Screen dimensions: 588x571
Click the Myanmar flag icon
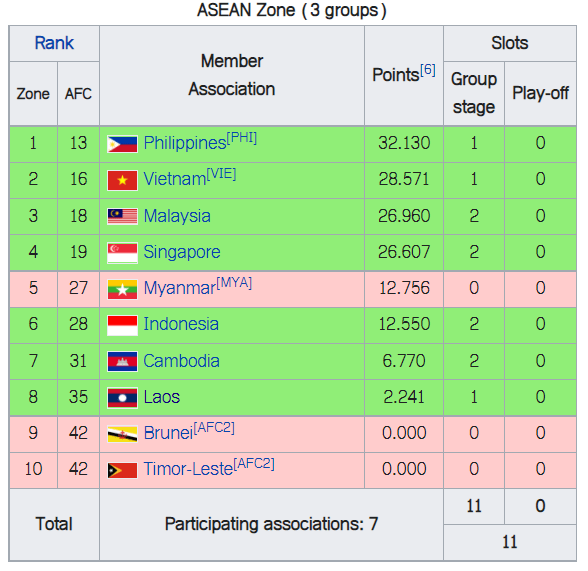[122, 289]
